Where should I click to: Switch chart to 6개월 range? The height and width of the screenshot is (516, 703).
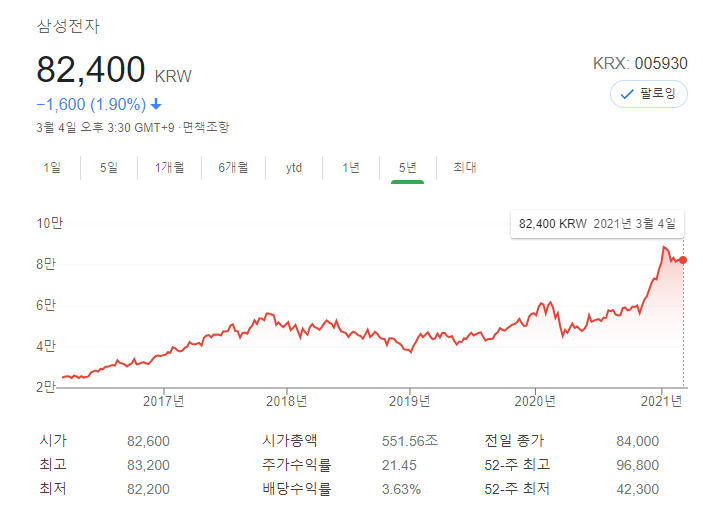click(233, 168)
